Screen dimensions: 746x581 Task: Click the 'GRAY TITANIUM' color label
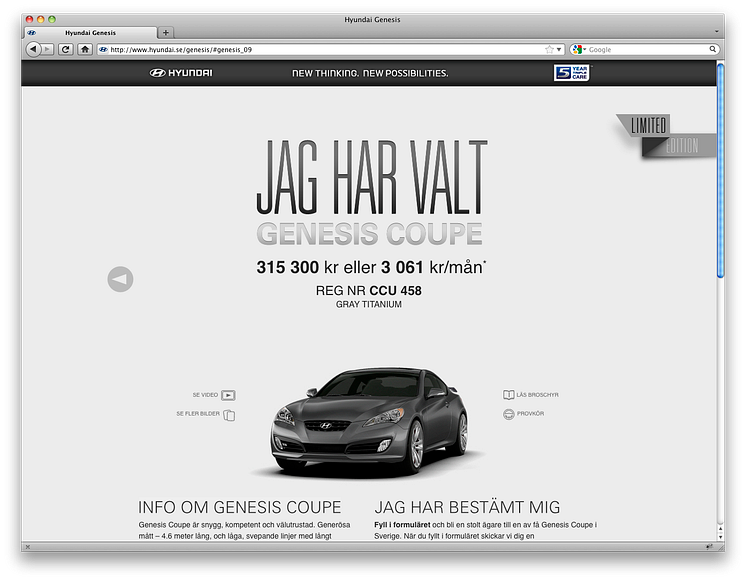[x=369, y=305]
